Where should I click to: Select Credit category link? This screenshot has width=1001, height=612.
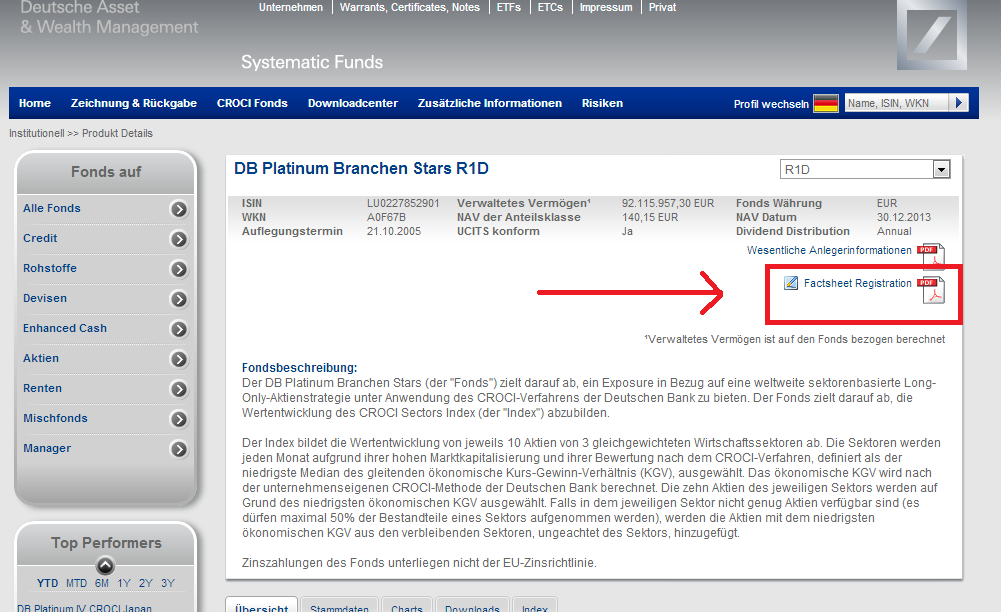40,238
